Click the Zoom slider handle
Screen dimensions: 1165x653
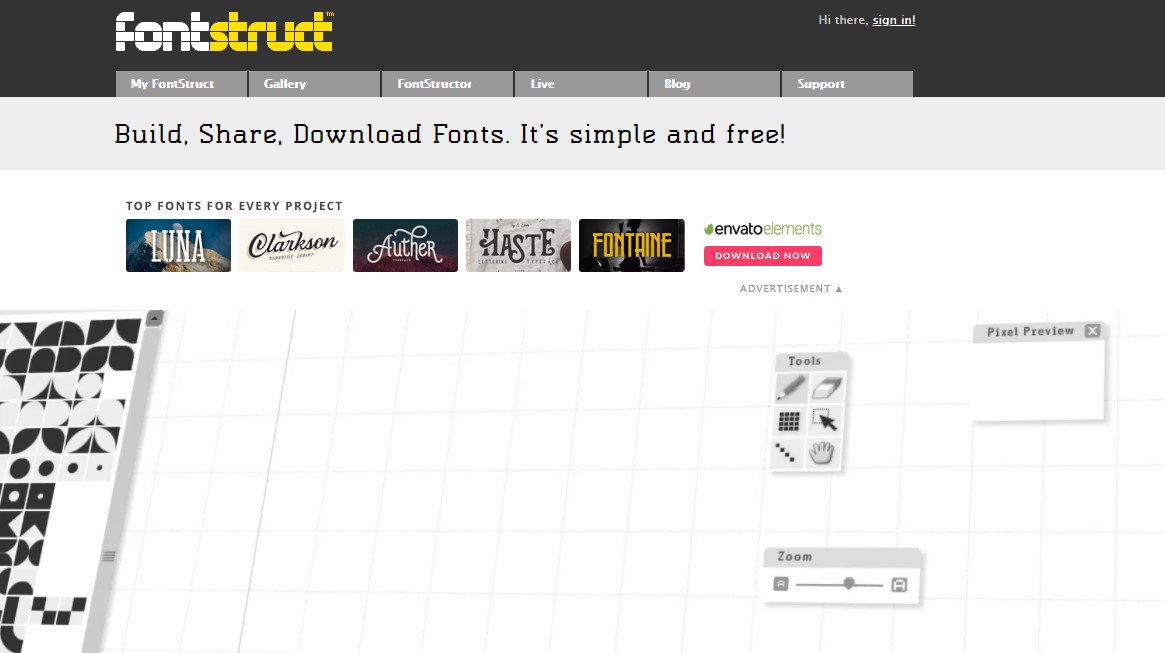848,584
